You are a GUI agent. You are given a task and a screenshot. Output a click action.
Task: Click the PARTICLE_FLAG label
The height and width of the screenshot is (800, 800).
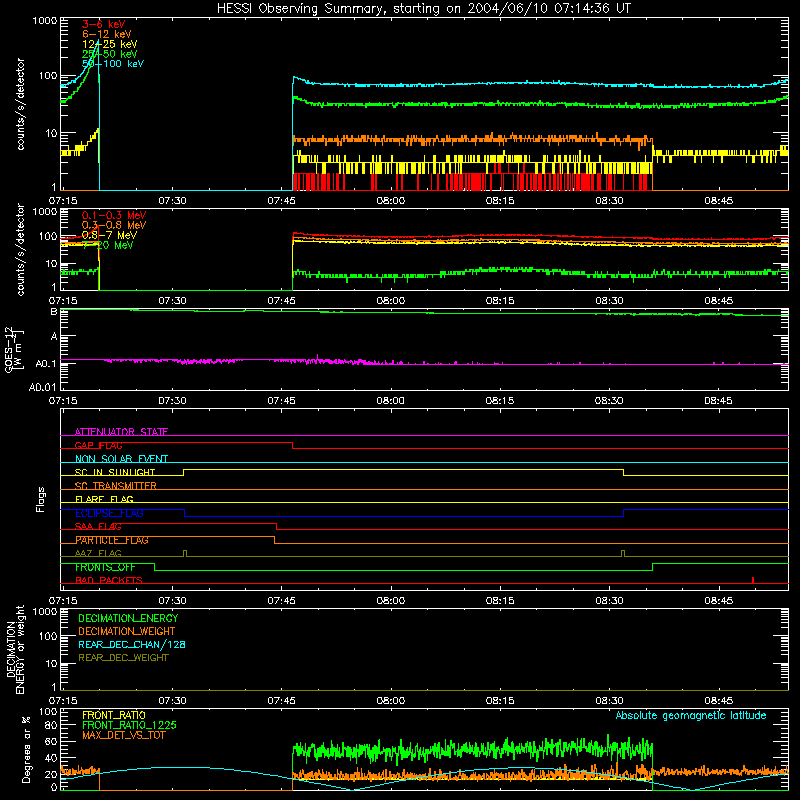(112, 540)
